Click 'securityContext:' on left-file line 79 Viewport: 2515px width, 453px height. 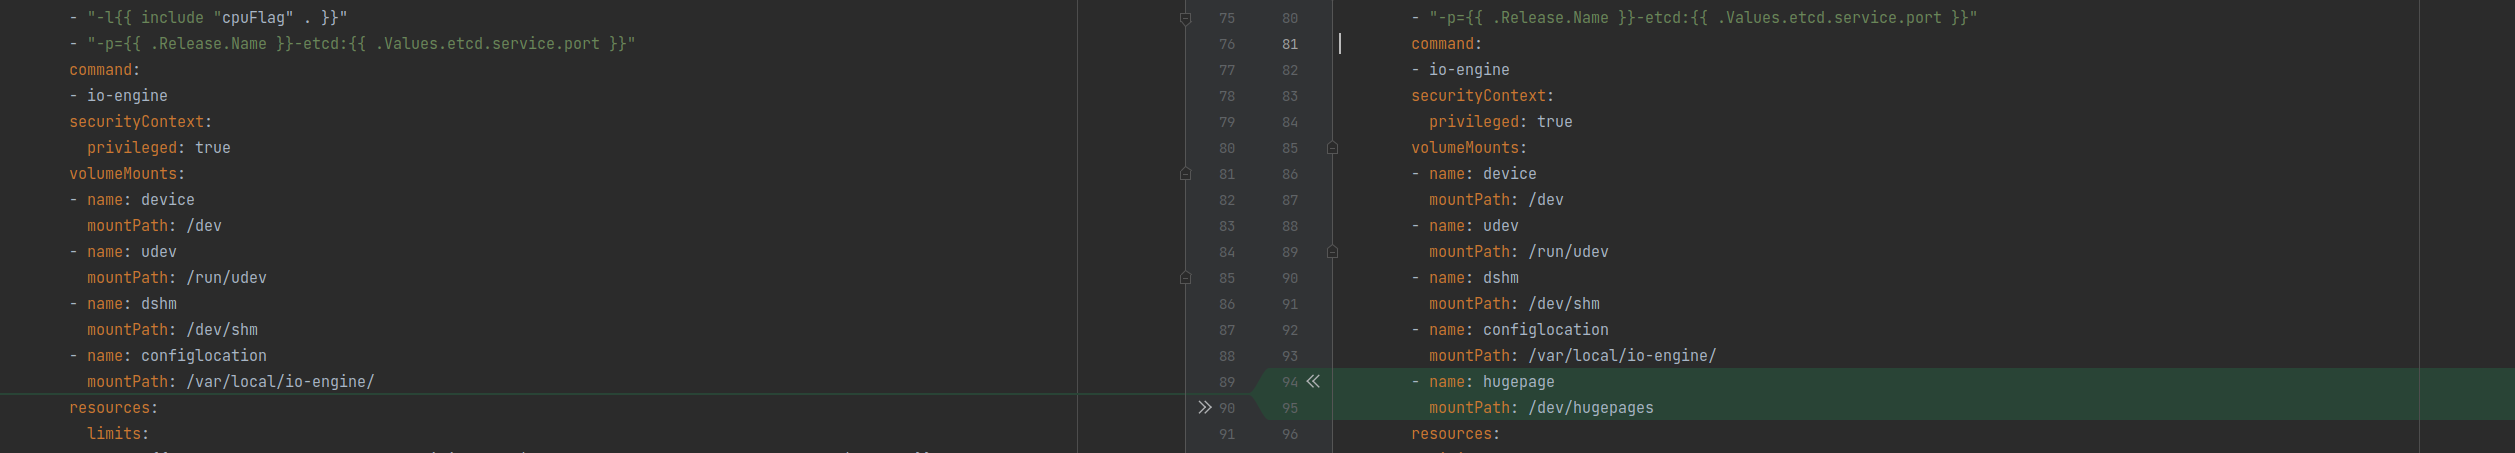[x=141, y=122]
